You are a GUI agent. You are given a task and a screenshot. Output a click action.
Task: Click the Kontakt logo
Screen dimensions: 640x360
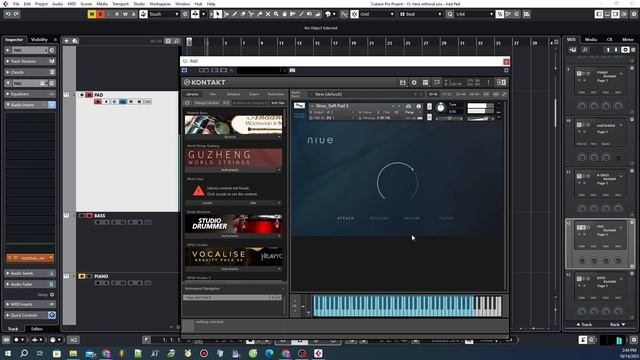pyautogui.click(x=205, y=82)
